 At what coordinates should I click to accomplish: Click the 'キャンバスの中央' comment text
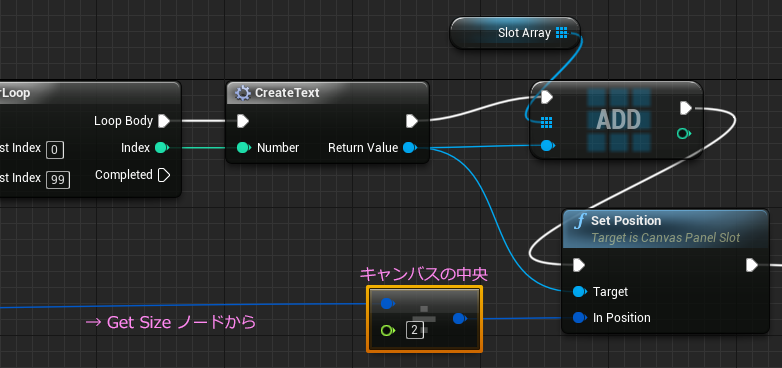click(423, 274)
